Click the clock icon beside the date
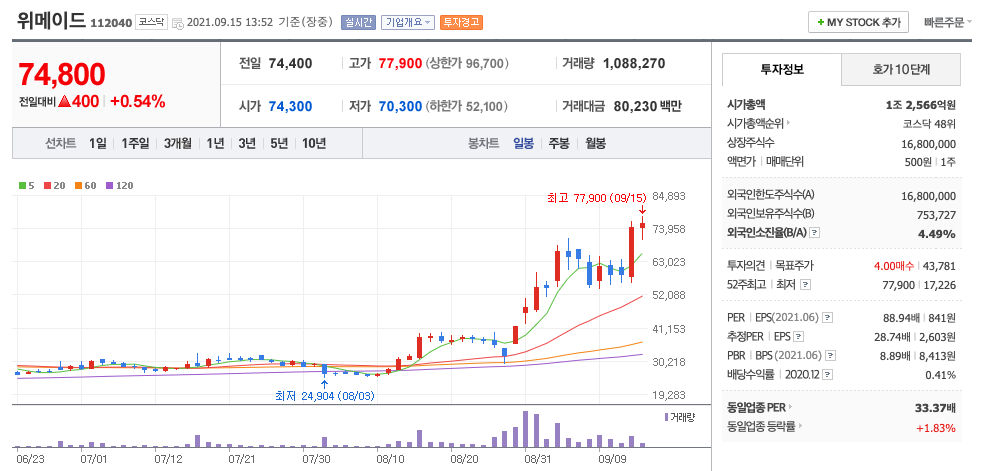This screenshot has height=471, width=985. (178, 23)
